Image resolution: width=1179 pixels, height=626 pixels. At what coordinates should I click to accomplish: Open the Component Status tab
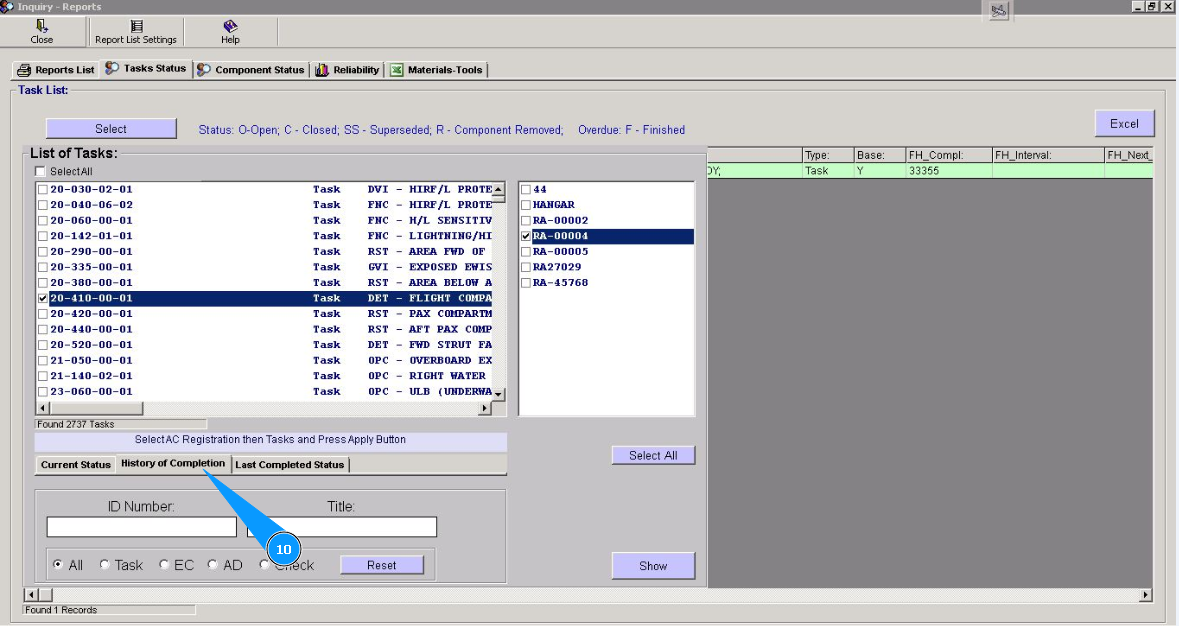[x=250, y=70]
